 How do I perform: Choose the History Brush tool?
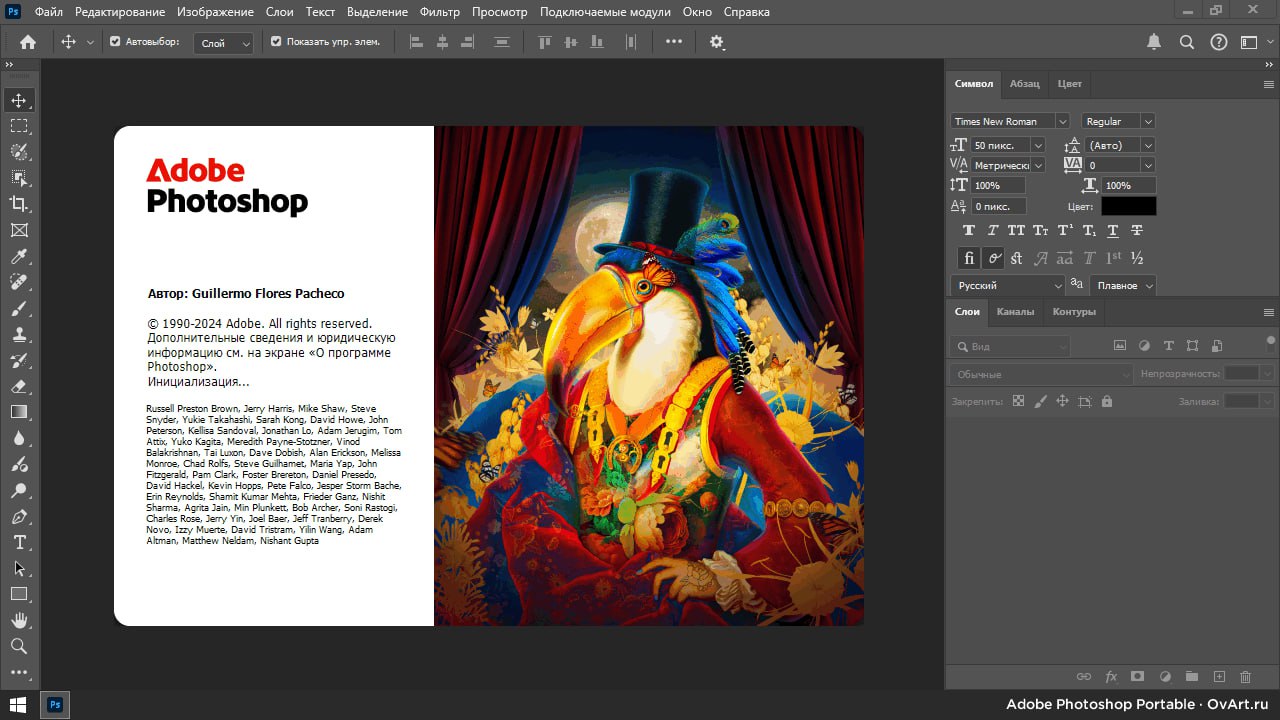coord(19,360)
